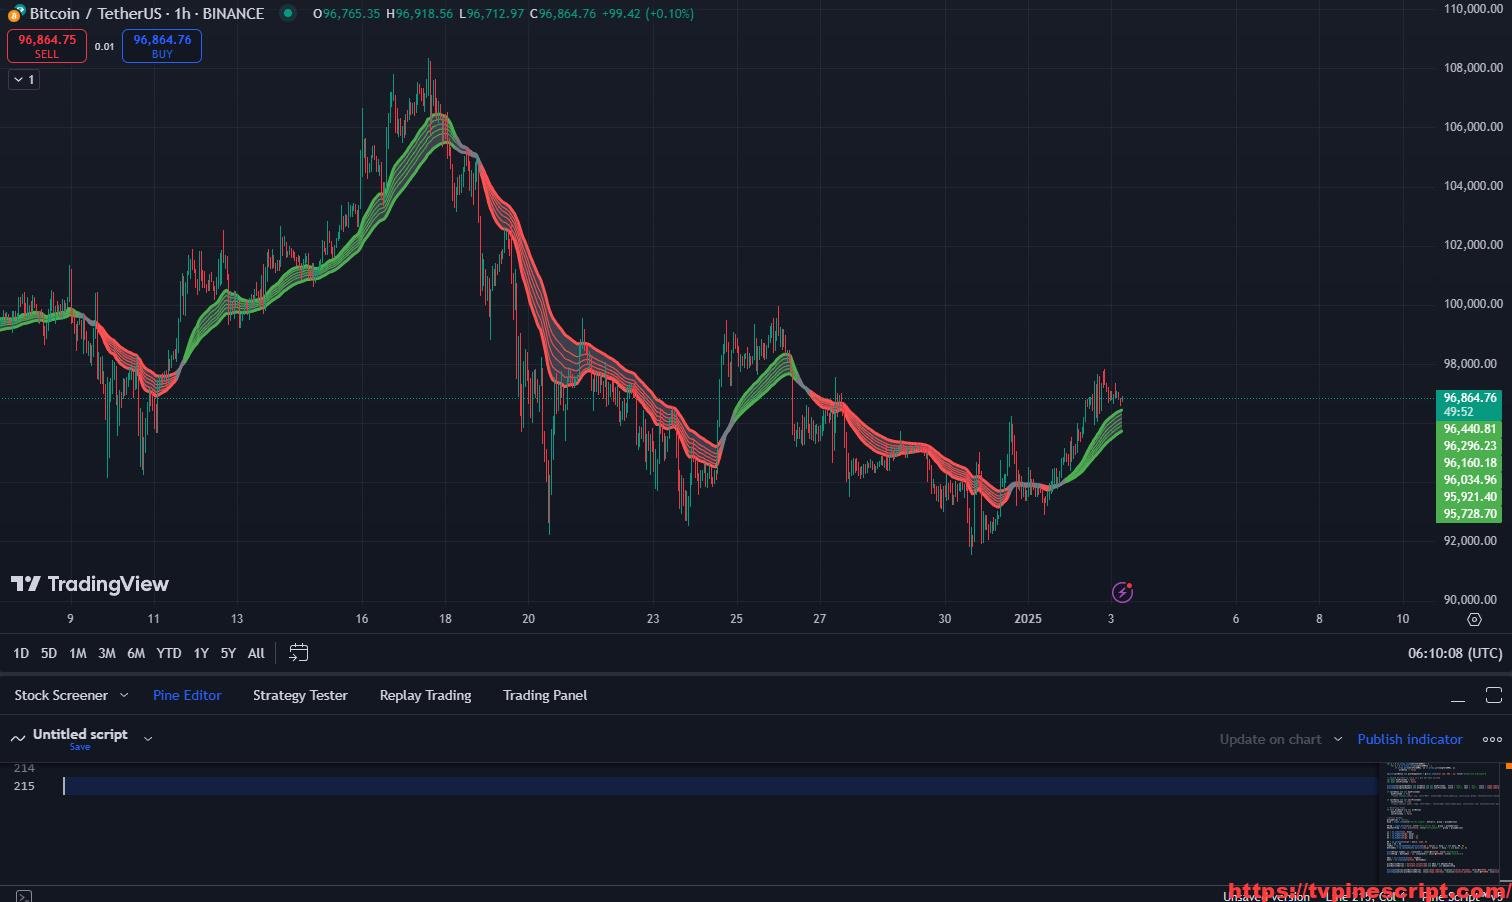Maximize the Pine Editor panel
This screenshot has width=1512, height=902.
coord(1493,695)
